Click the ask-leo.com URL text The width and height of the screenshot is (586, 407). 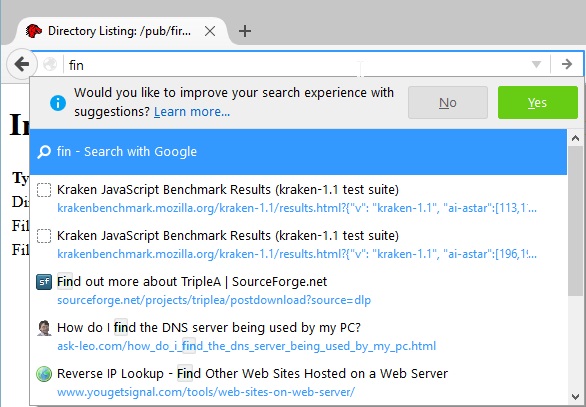246,346
